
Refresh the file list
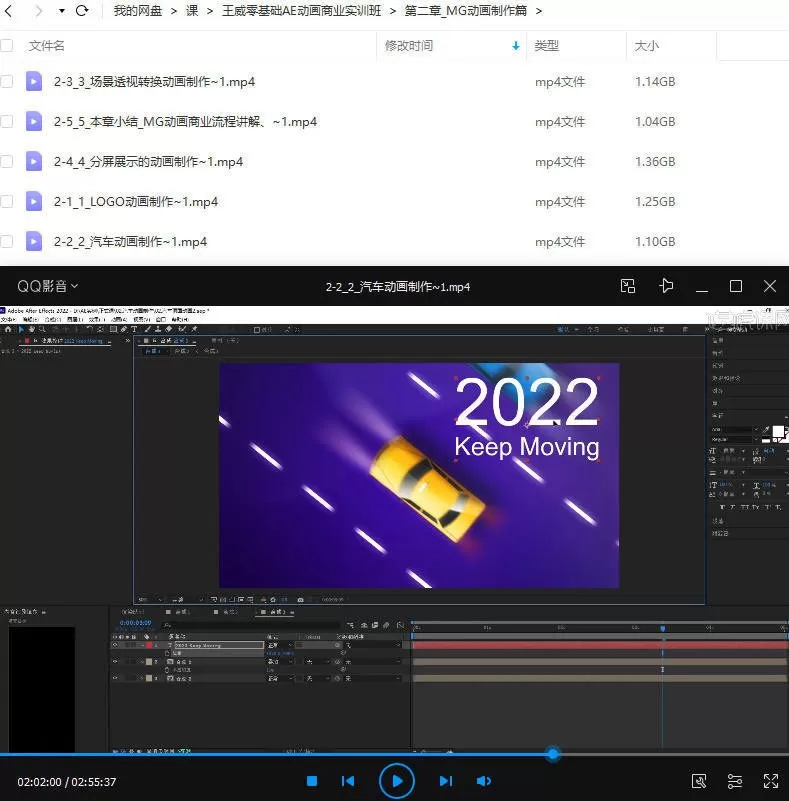click(82, 11)
